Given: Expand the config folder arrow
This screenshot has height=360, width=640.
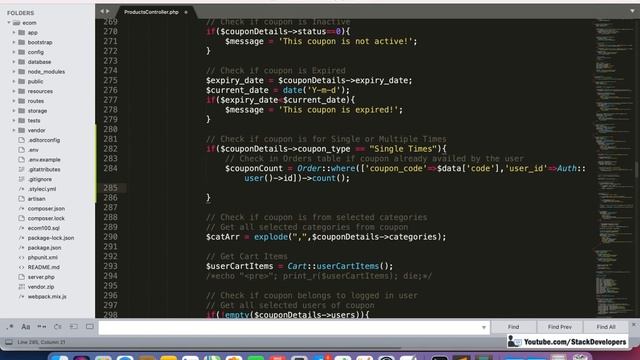Looking at the screenshot, I should tap(13, 52).
